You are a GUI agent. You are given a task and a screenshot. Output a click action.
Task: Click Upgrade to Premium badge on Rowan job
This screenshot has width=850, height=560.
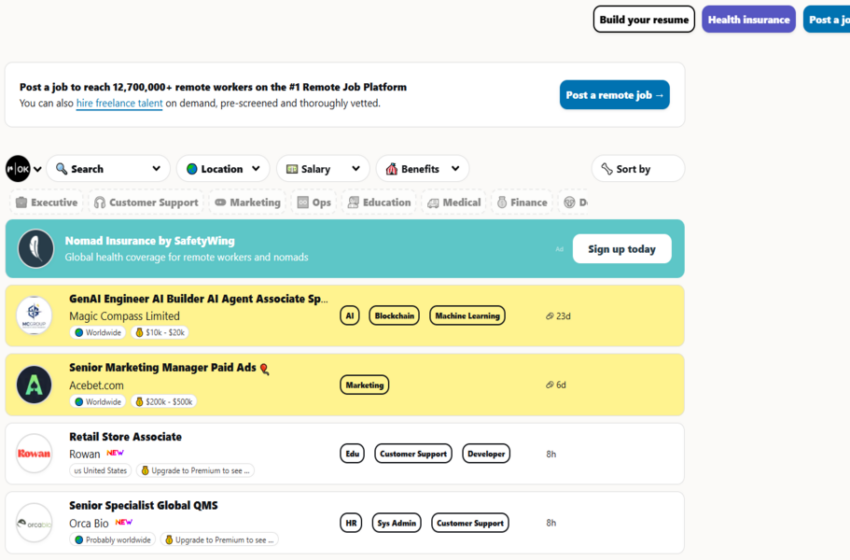pos(195,471)
